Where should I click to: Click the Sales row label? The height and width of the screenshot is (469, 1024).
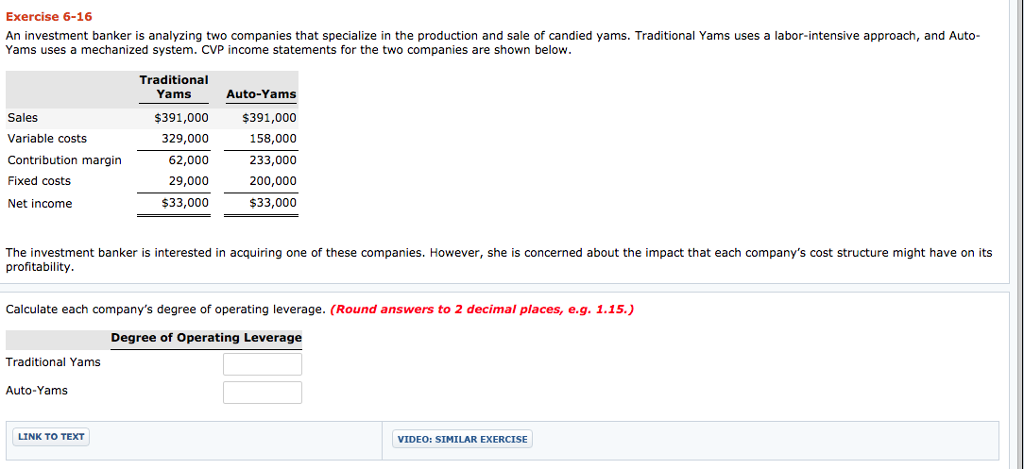tap(23, 118)
